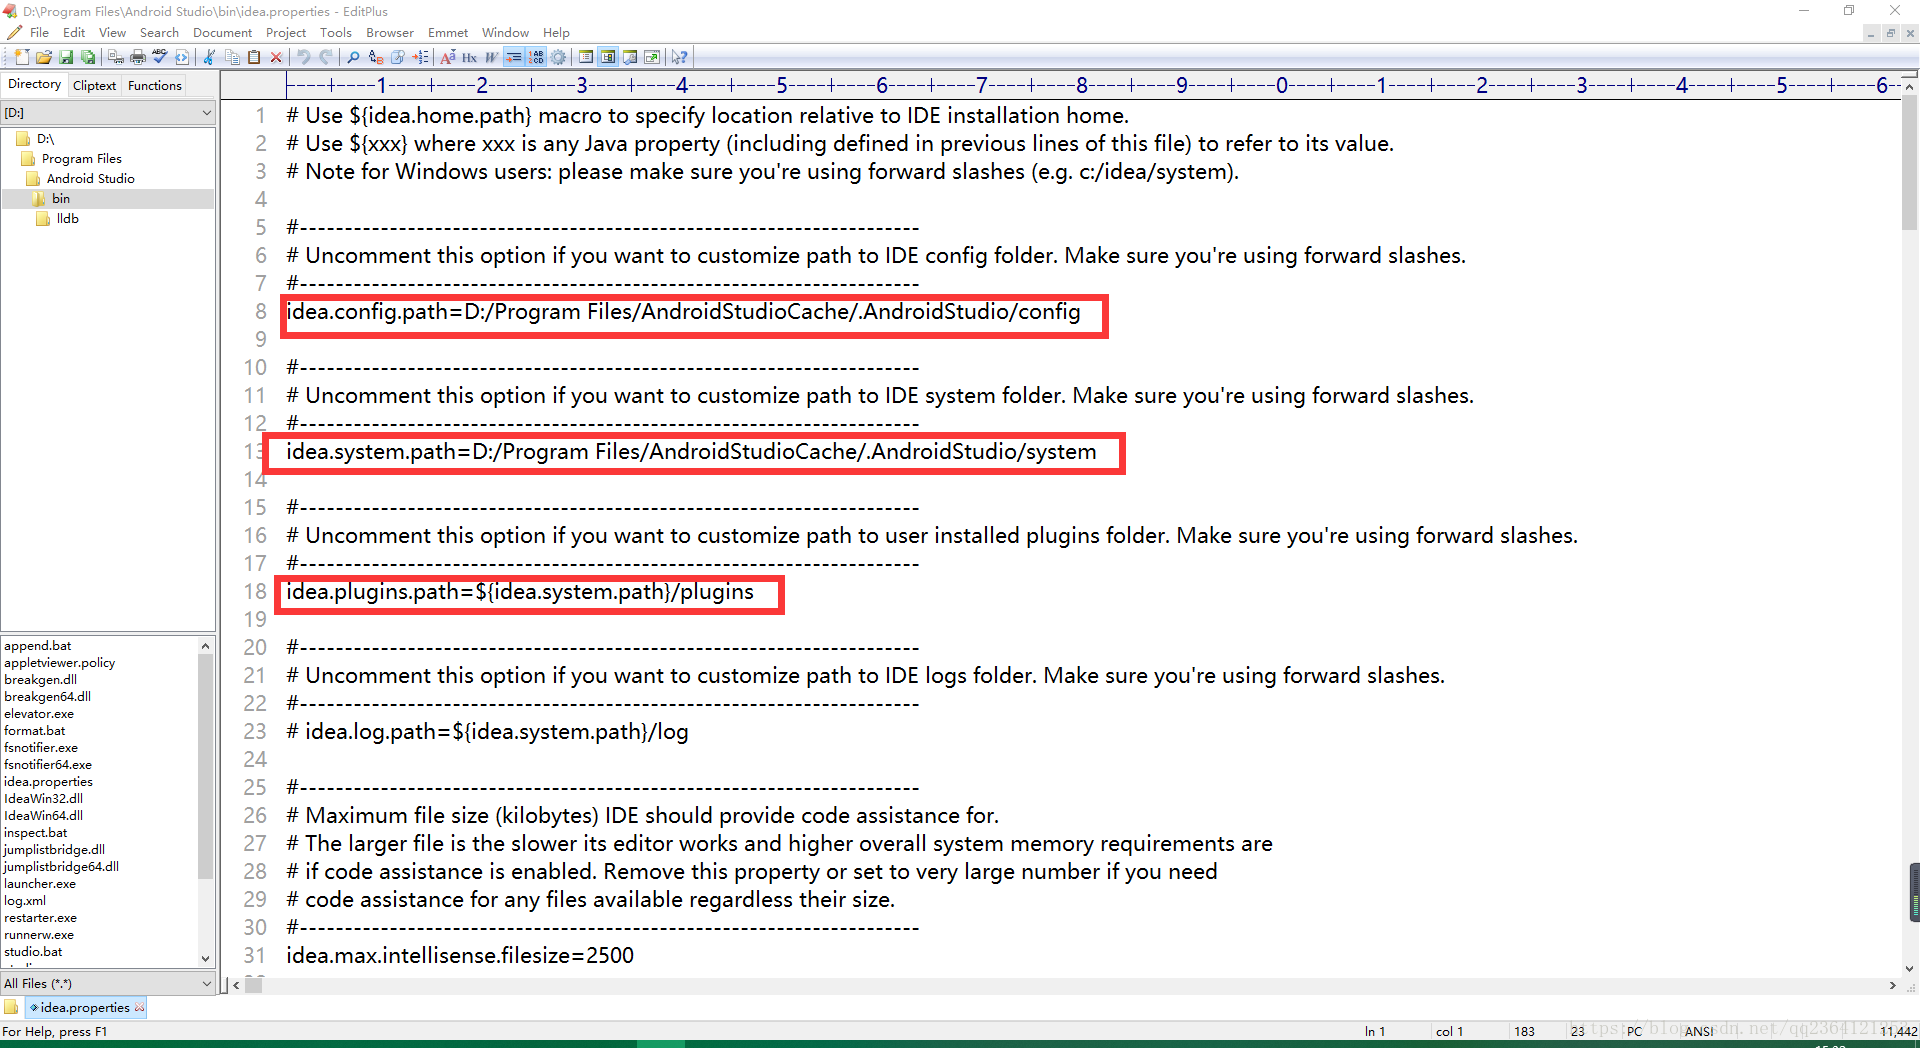The width and height of the screenshot is (1920, 1048).
Task: Click the Save All icon
Action: pyautogui.click(x=88, y=57)
